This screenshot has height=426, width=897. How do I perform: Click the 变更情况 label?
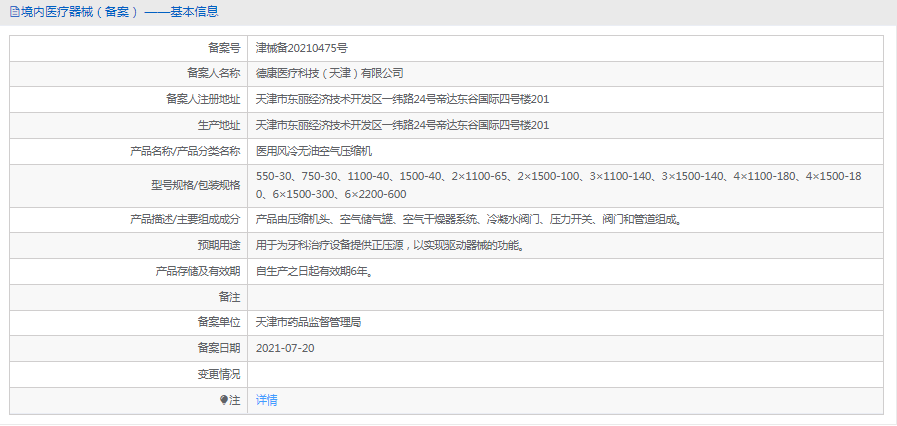[x=219, y=375]
